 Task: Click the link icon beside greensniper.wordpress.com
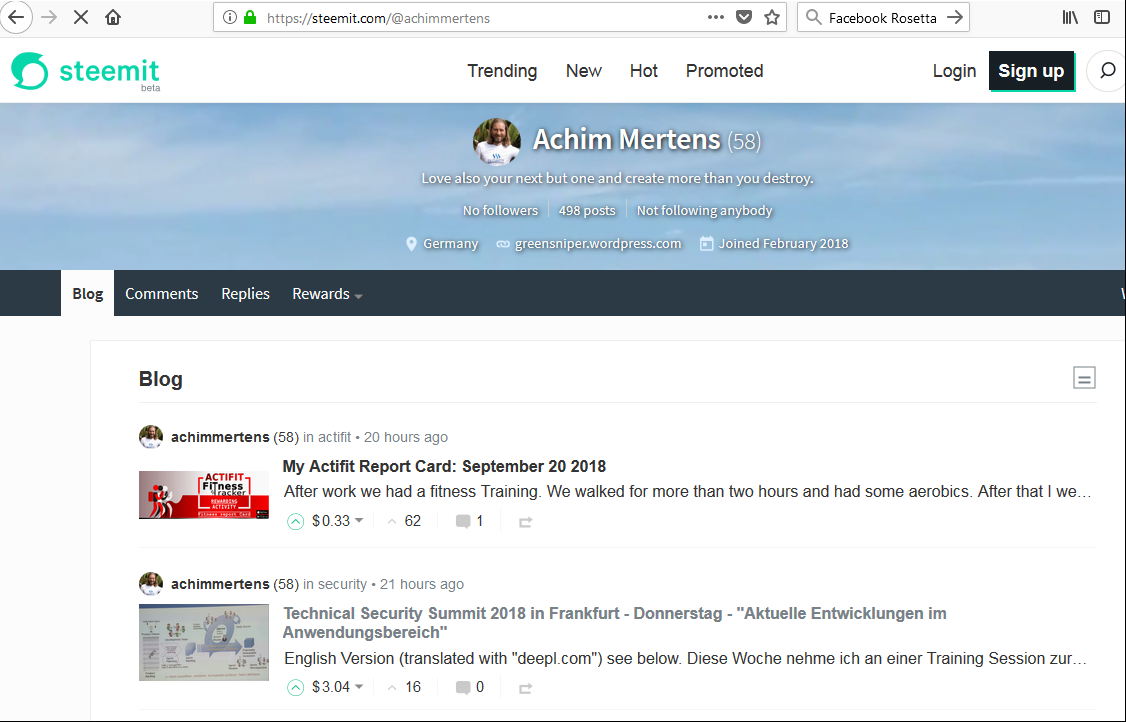[x=503, y=244]
